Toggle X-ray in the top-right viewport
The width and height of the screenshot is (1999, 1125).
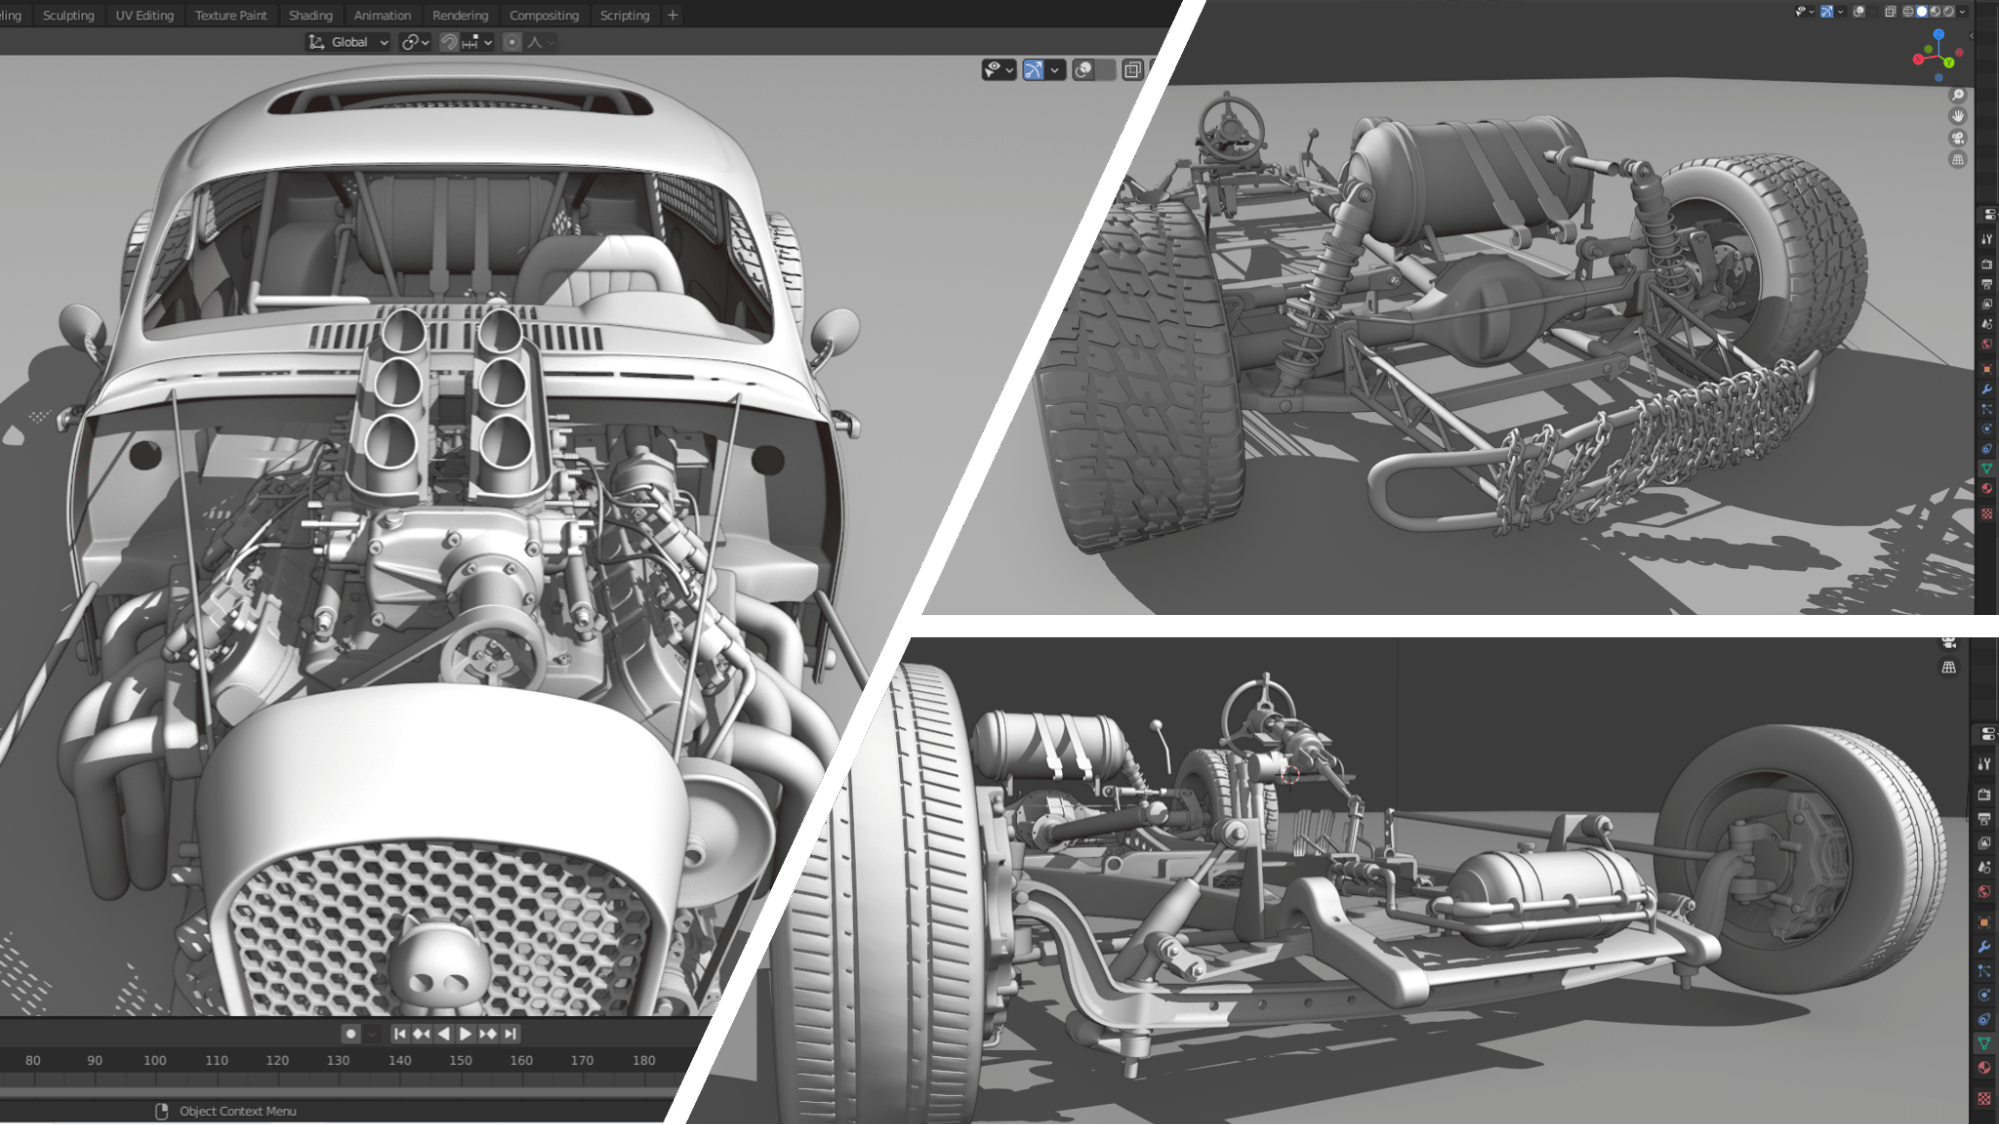[1891, 12]
